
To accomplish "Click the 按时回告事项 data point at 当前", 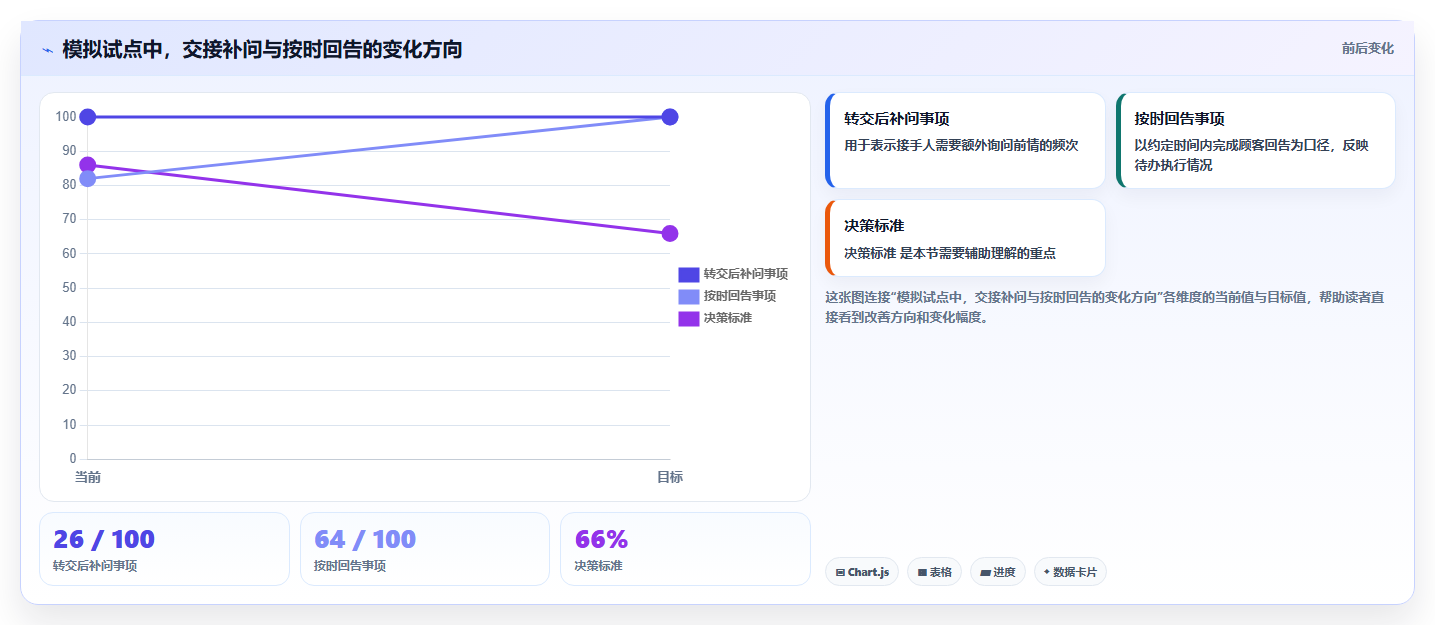I will 88,179.
